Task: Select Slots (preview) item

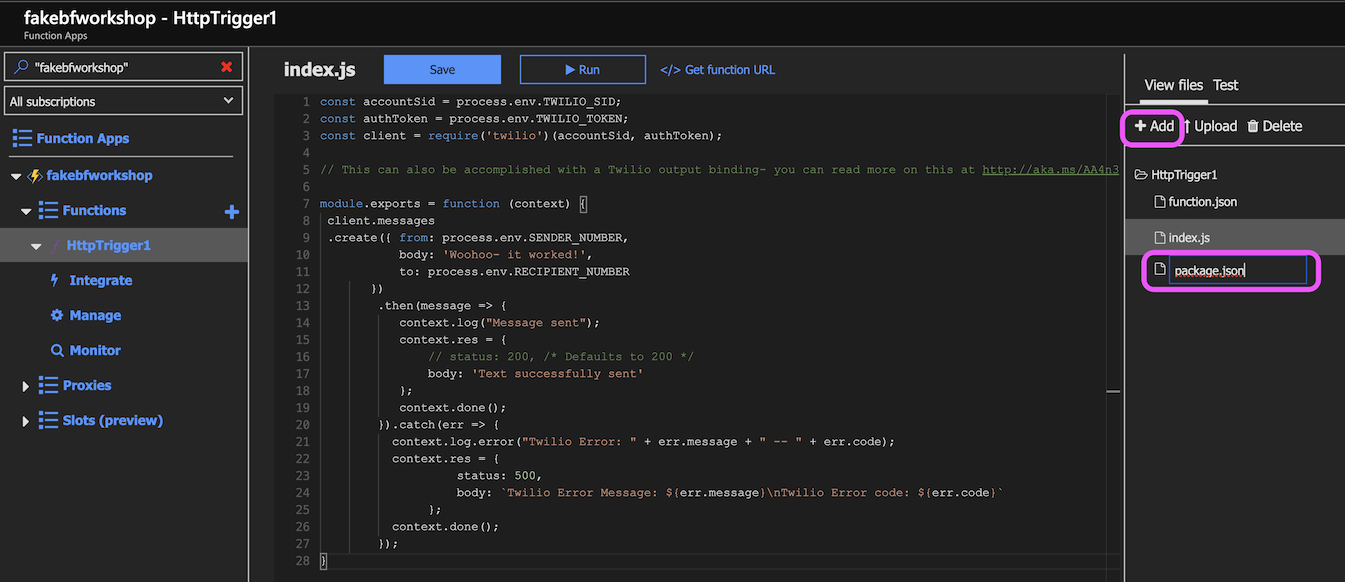Action: click(x=112, y=420)
